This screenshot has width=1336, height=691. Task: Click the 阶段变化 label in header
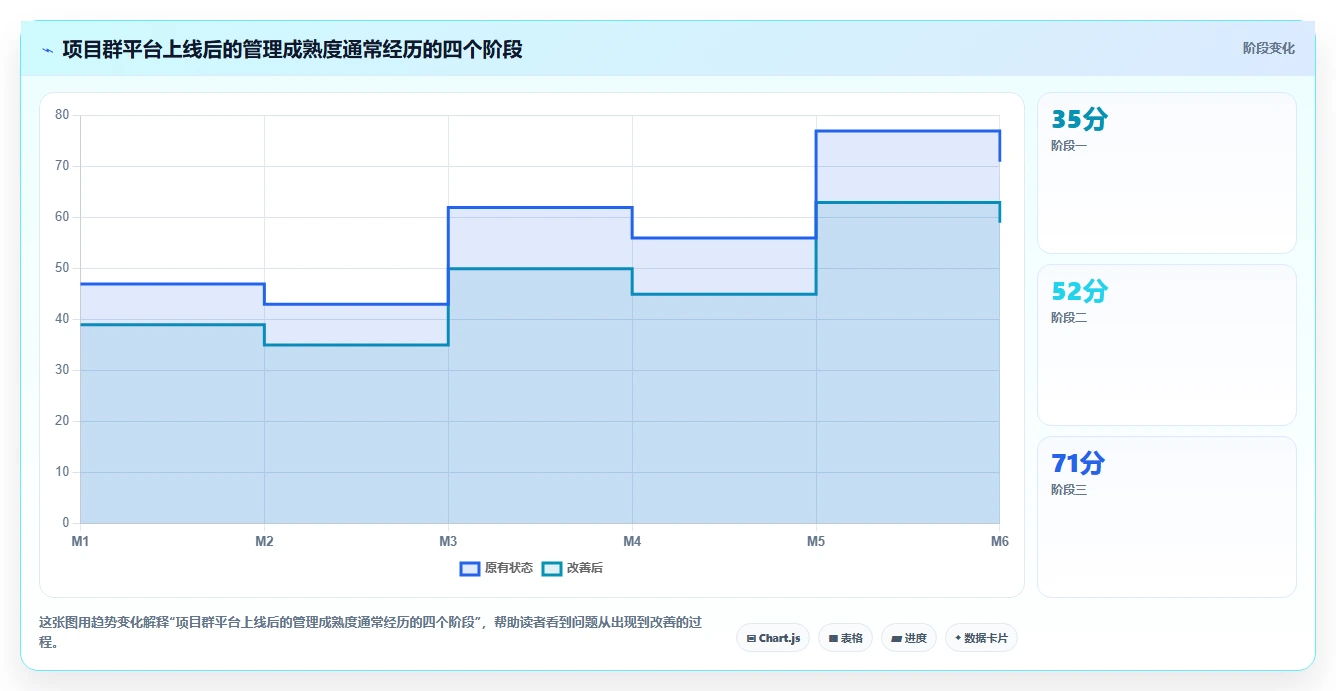click(x=1268, y=48)
